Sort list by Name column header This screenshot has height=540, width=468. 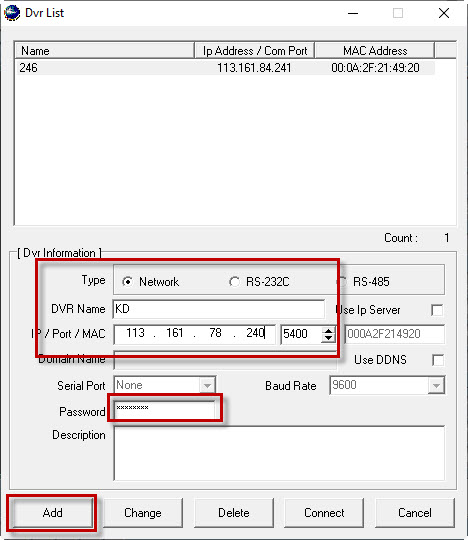[105, 51]
